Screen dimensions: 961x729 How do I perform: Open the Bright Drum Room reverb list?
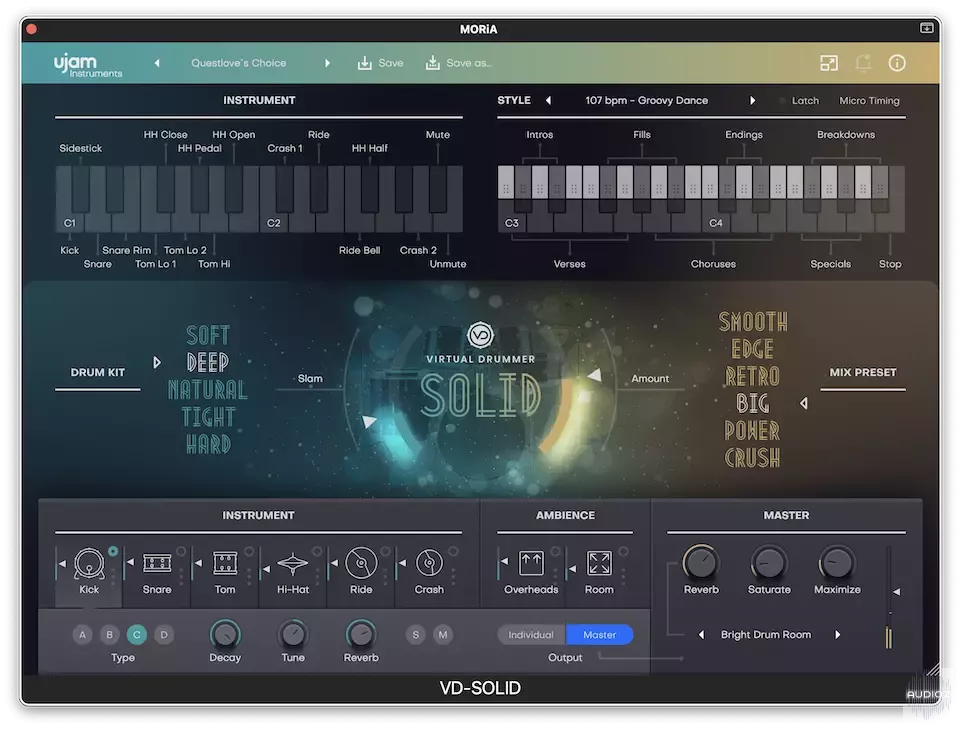pos(766,635)
